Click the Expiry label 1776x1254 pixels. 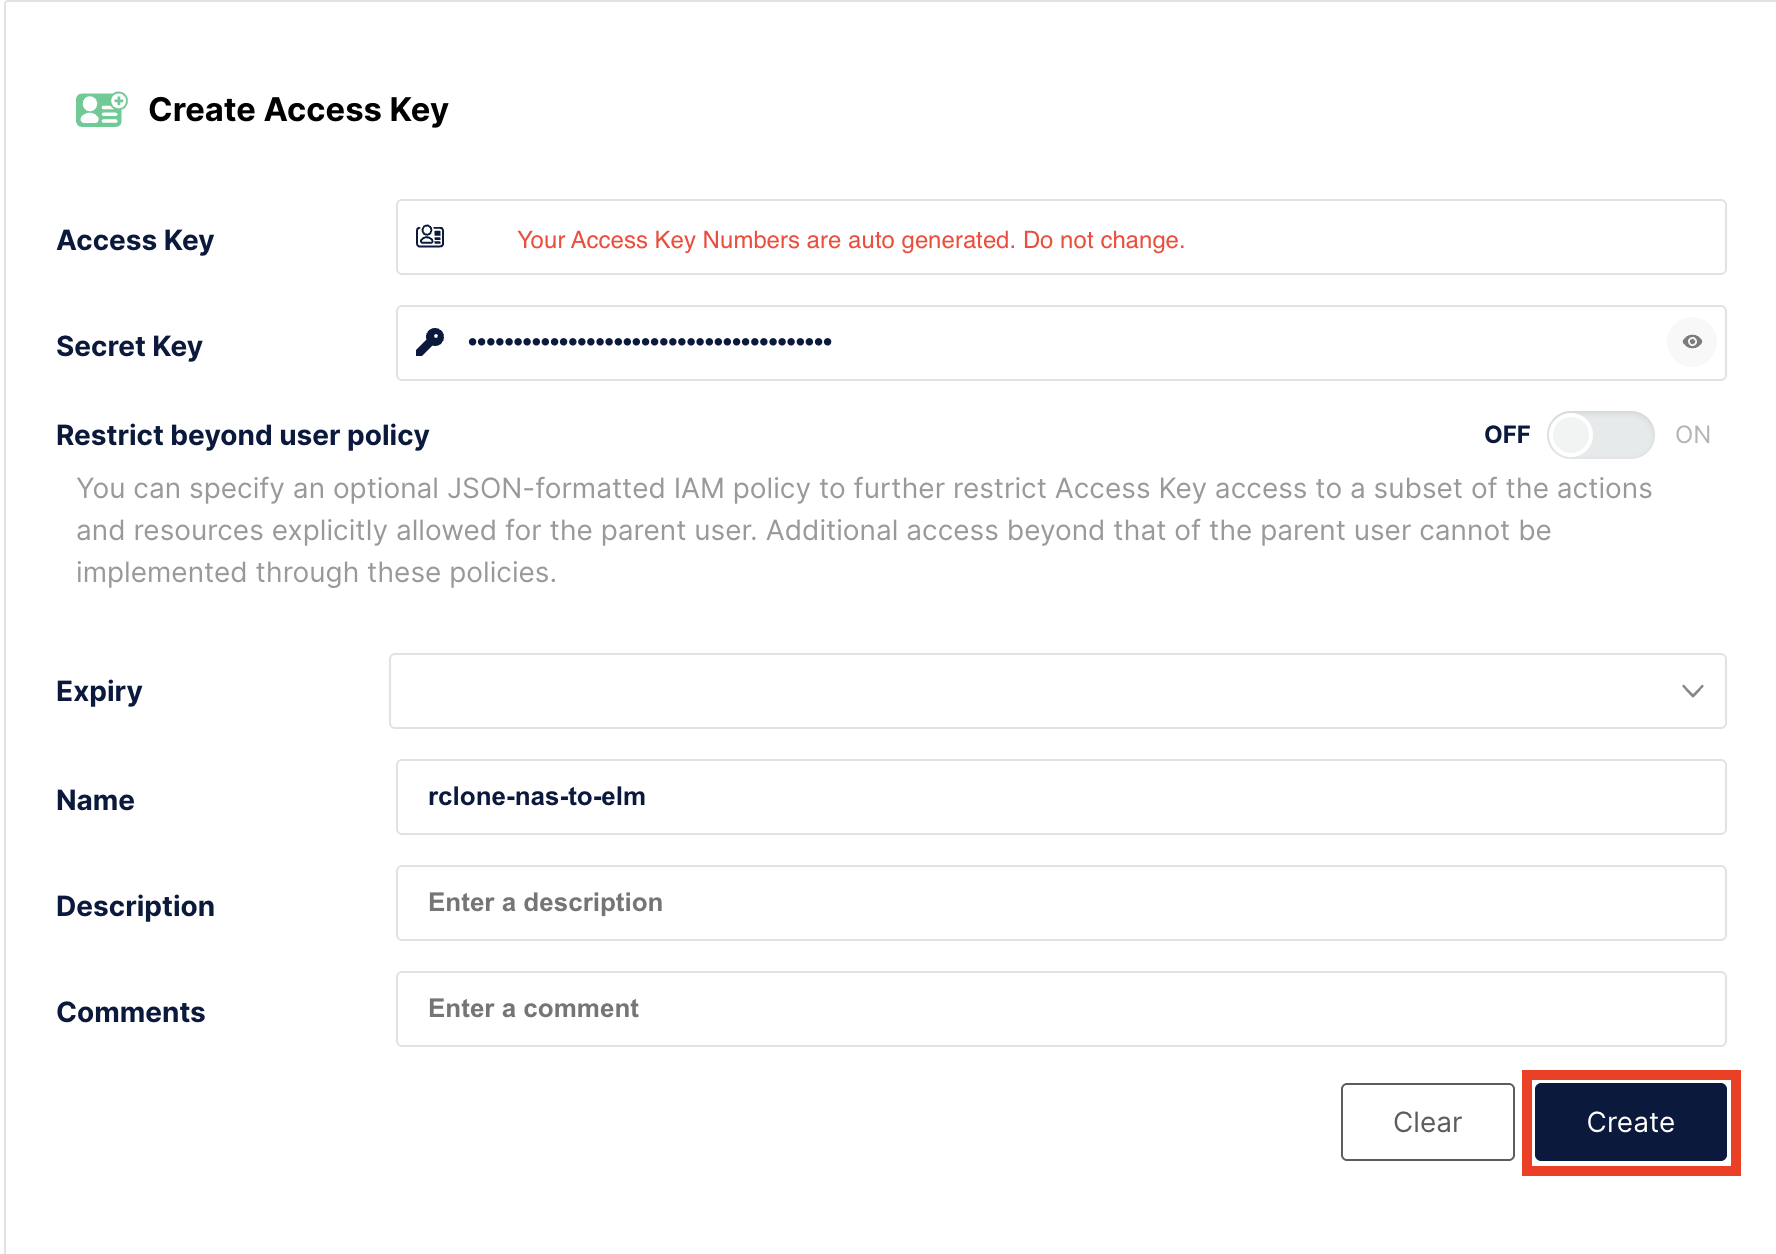pyautogui.click(x=99, y=691)
